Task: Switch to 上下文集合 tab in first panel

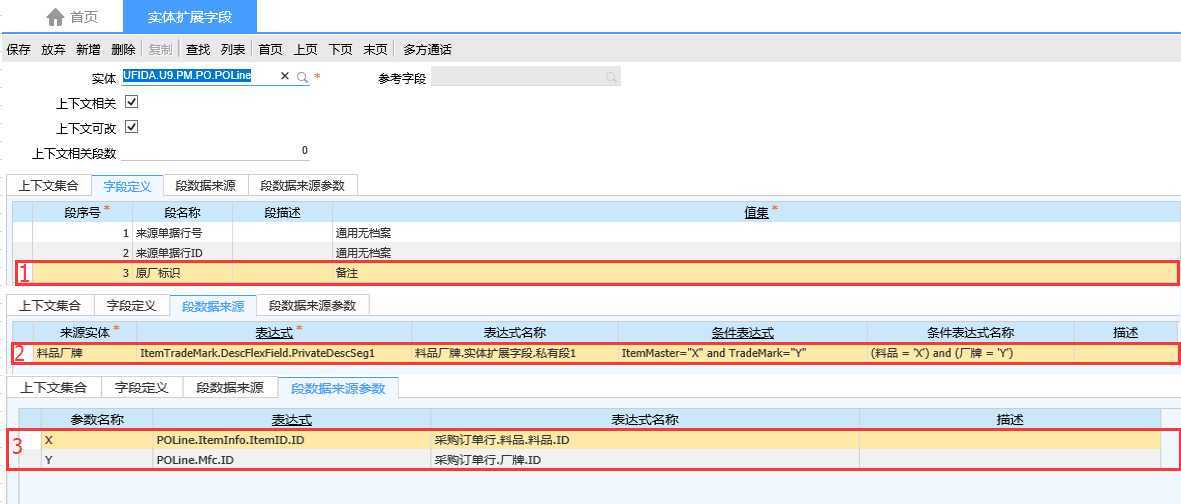Action: tap(48, 185)
